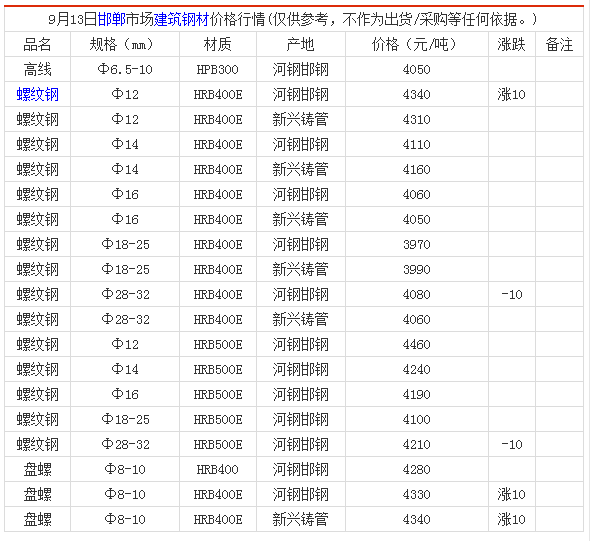This screenshot has width=592, height=541.
Task: Click the 涨10 cell beside price 4330
Action: [x=512, y=494]
